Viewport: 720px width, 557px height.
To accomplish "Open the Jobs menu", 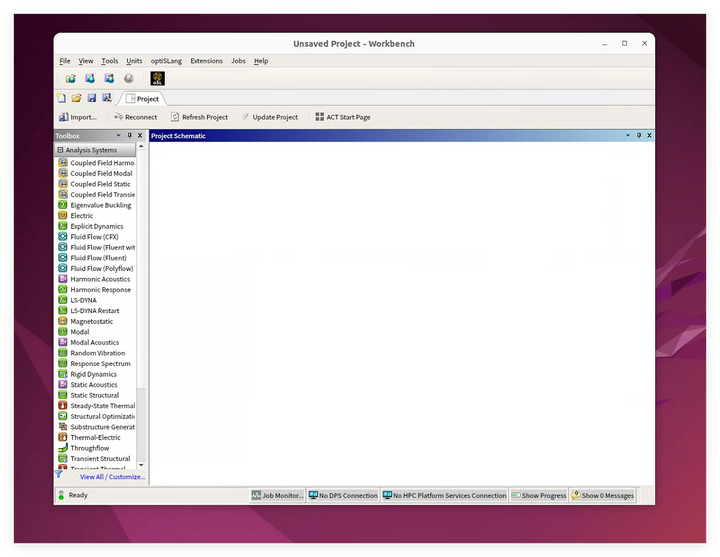I will (238, 61).
